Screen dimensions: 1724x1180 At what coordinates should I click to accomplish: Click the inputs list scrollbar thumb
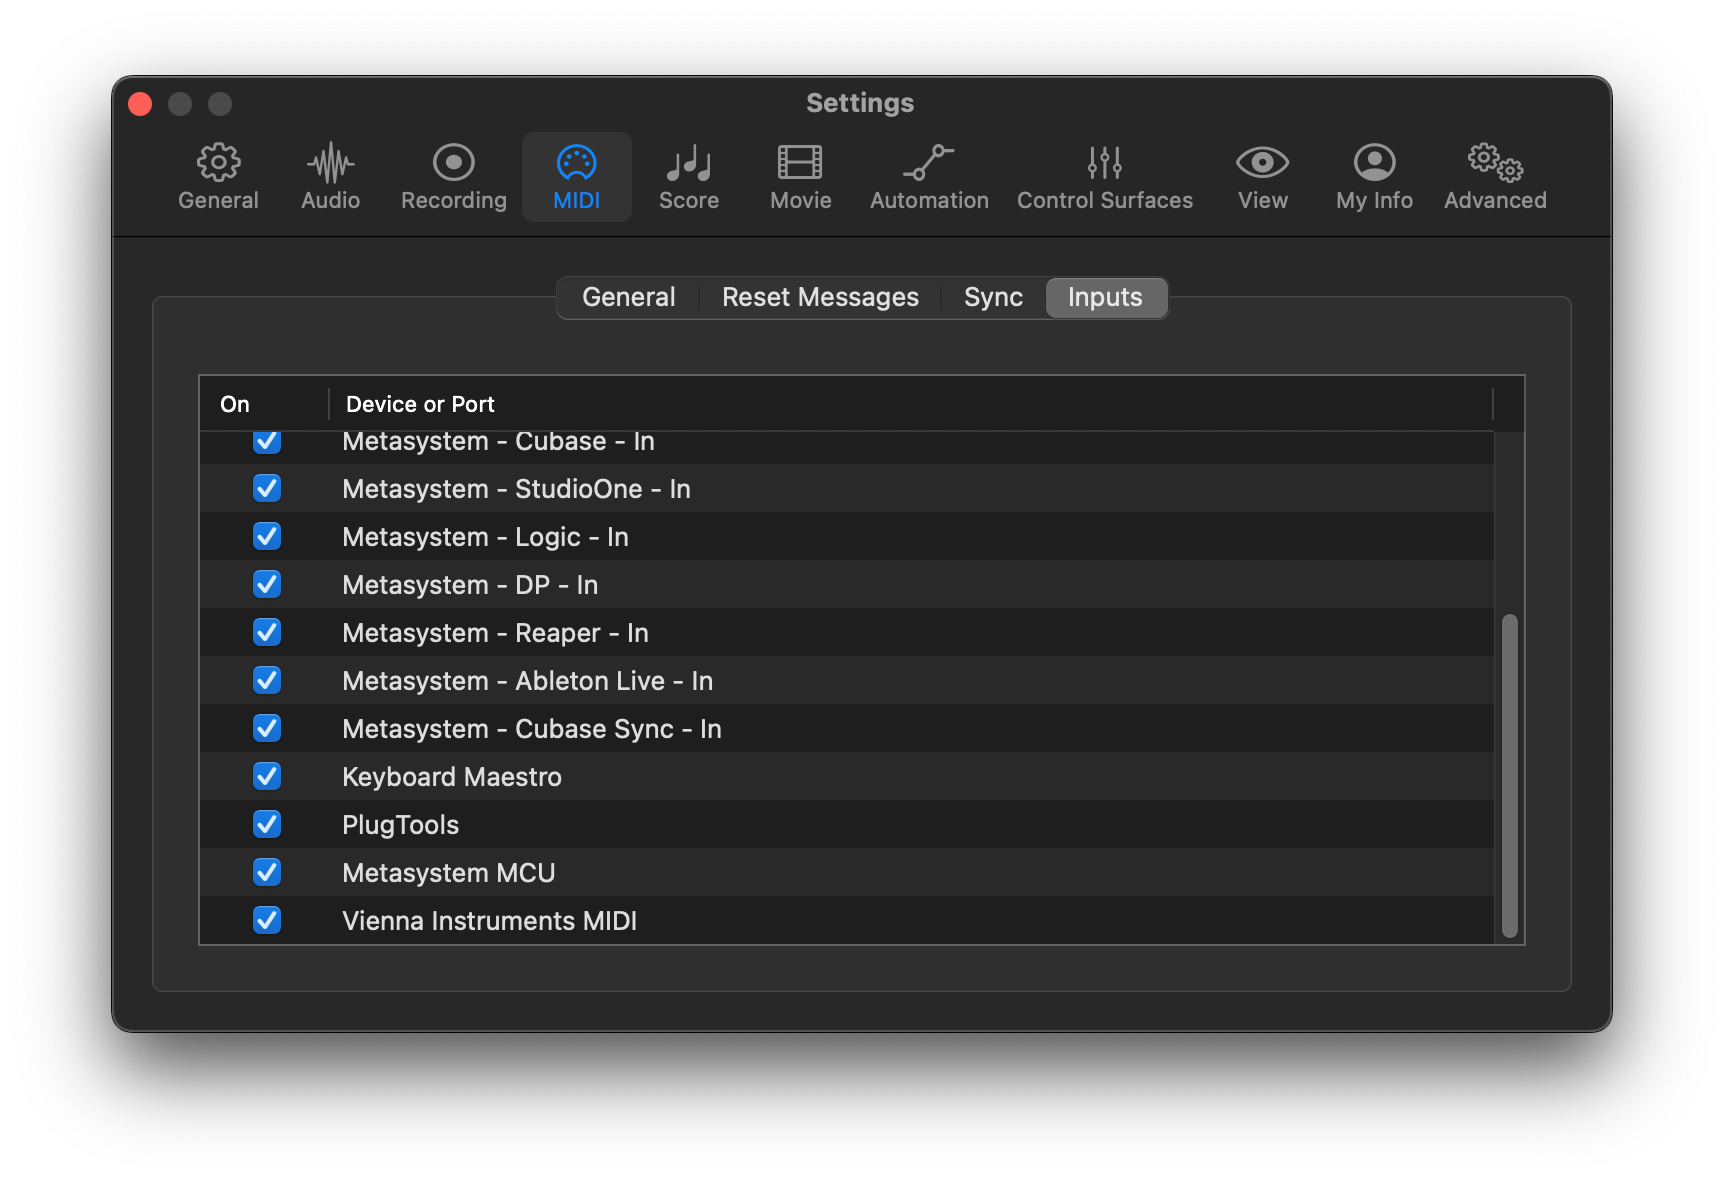1509,775
